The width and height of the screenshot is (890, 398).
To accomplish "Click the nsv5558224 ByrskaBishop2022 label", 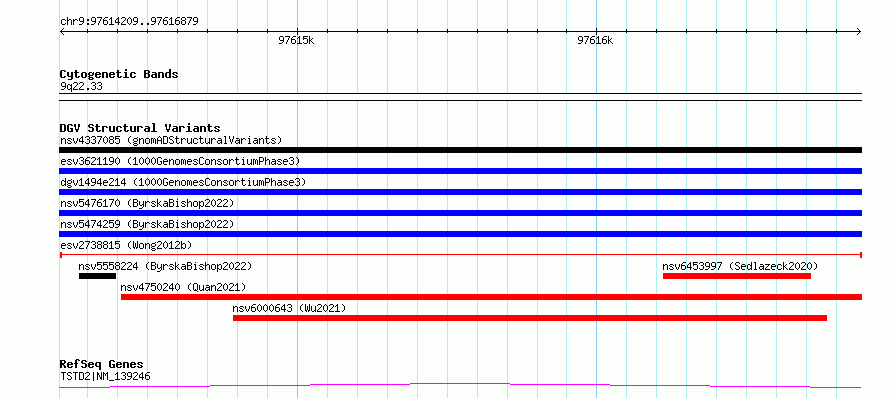I will tap(165, 266).
